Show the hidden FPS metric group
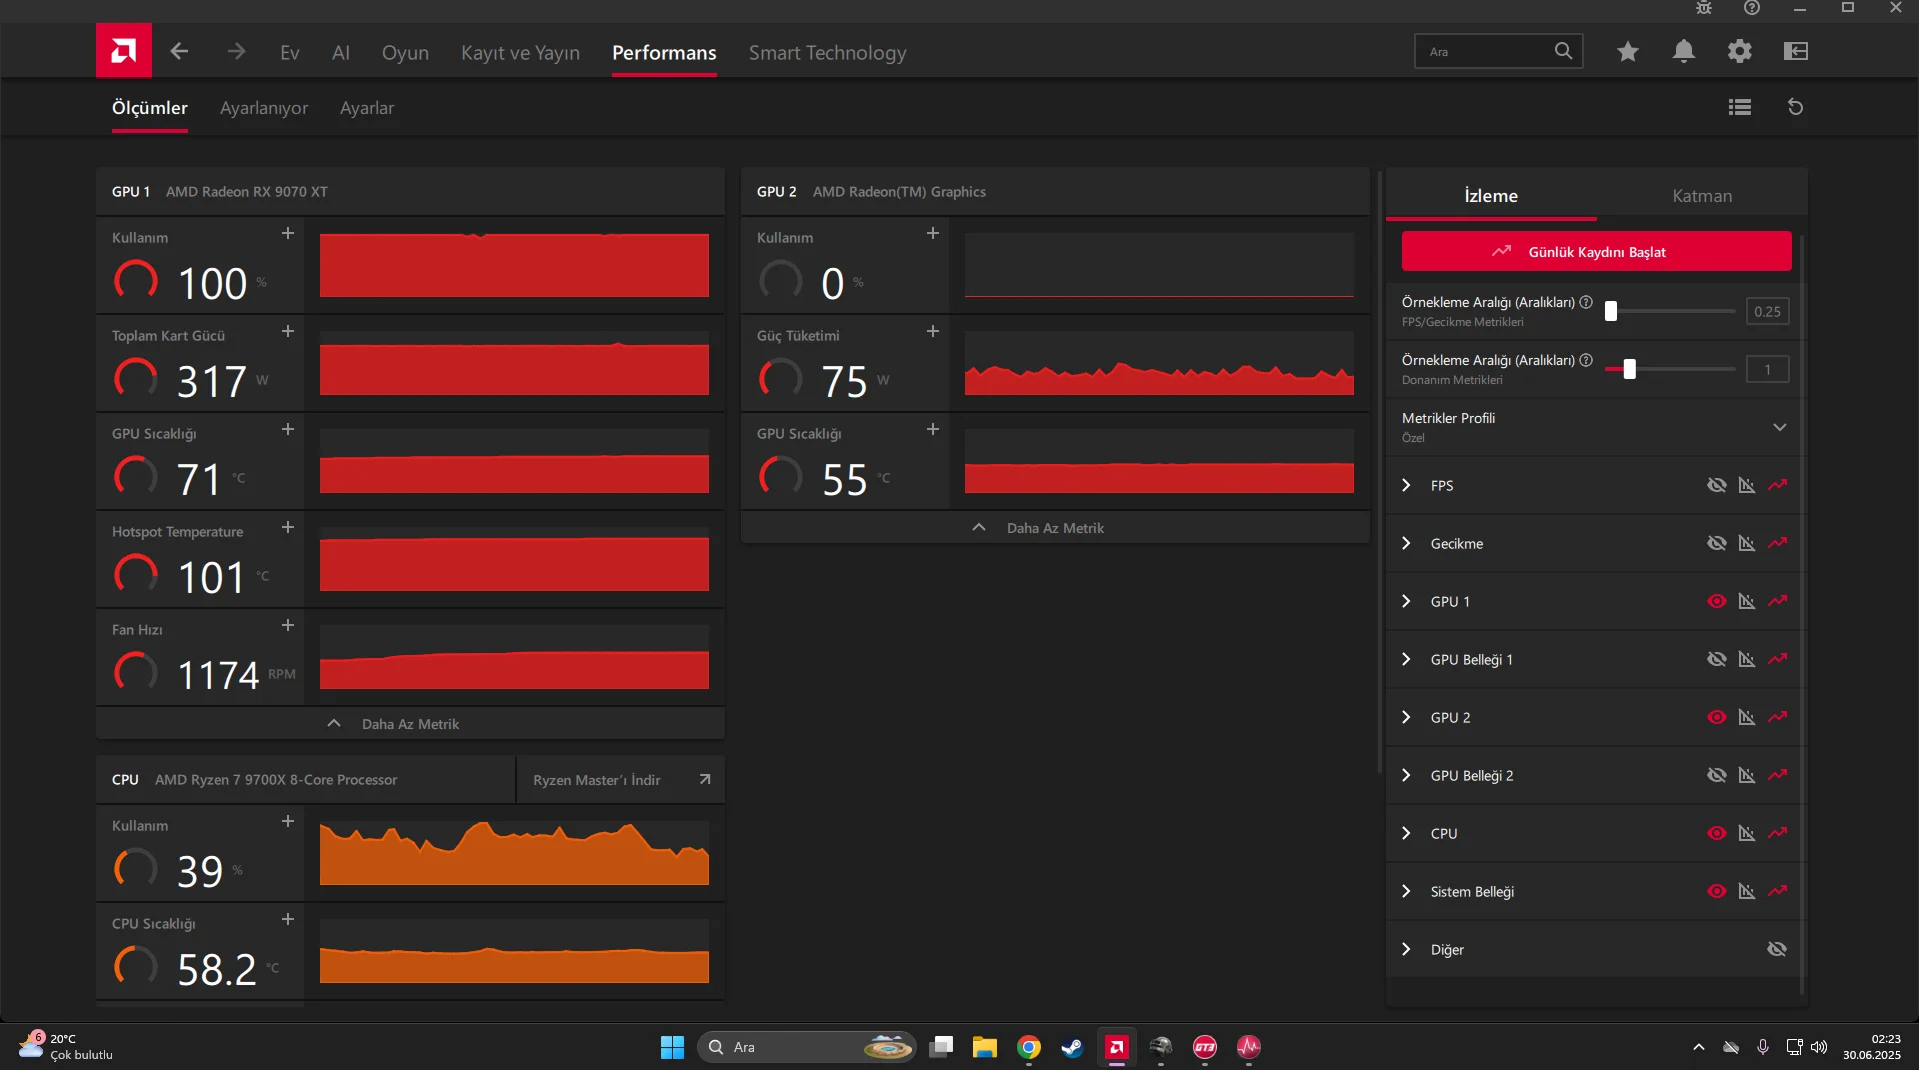This screenshot has height=1070, width=1919. tap(1716, 485)
